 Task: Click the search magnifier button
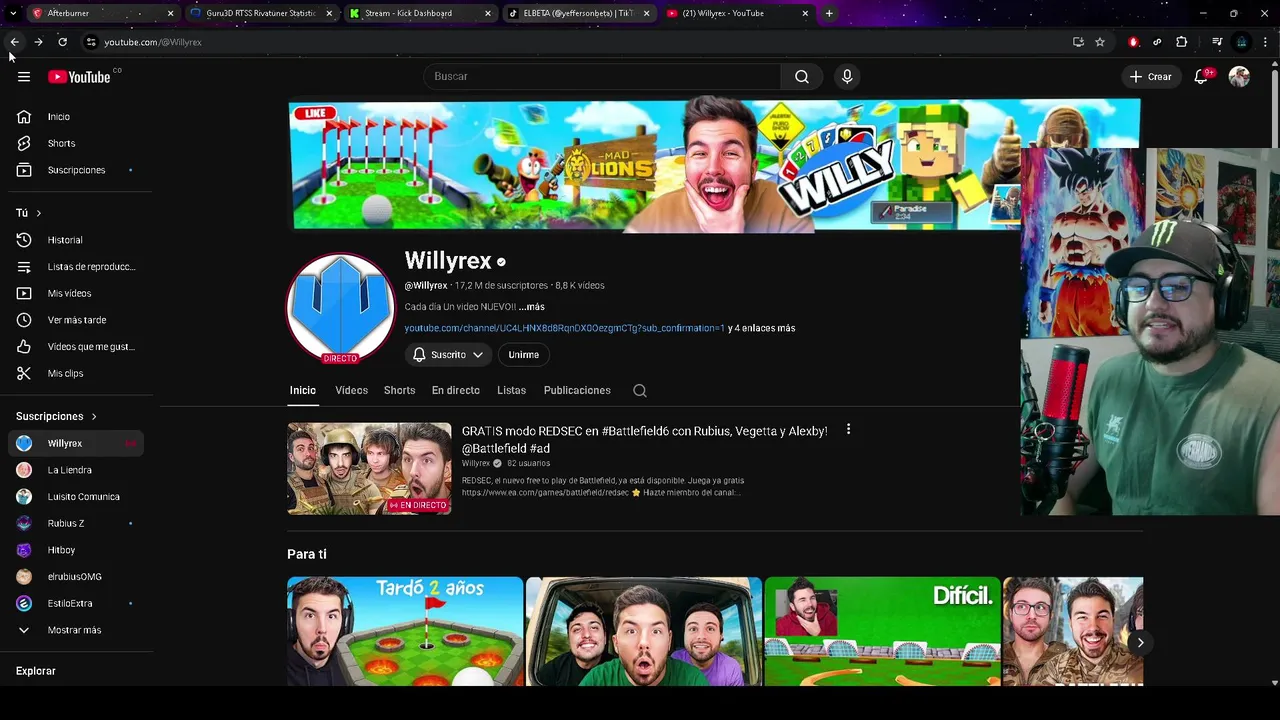pos(802,76)
